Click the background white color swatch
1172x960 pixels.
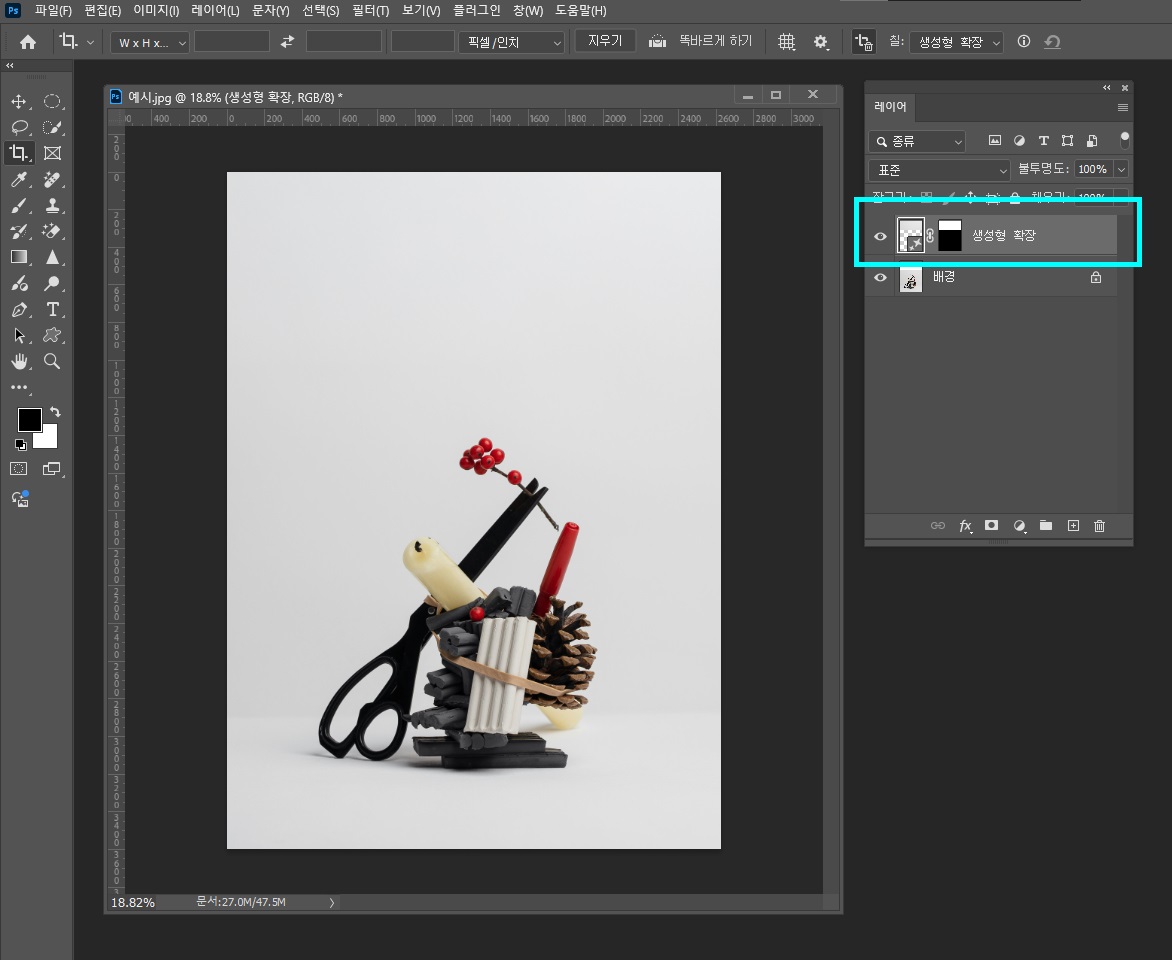point(49,439)
